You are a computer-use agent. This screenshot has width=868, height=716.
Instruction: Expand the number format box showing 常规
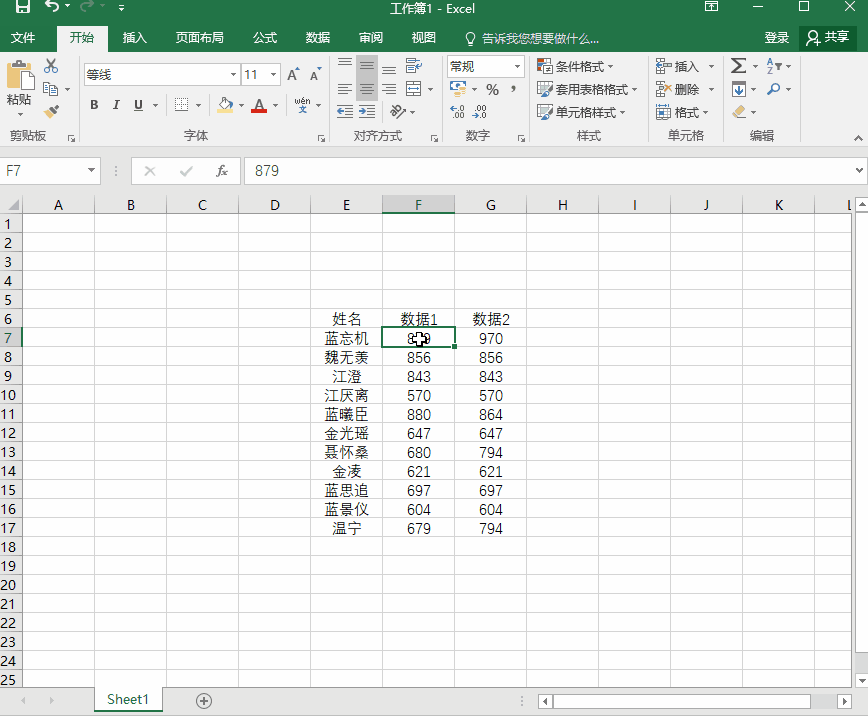pos(517,66)
